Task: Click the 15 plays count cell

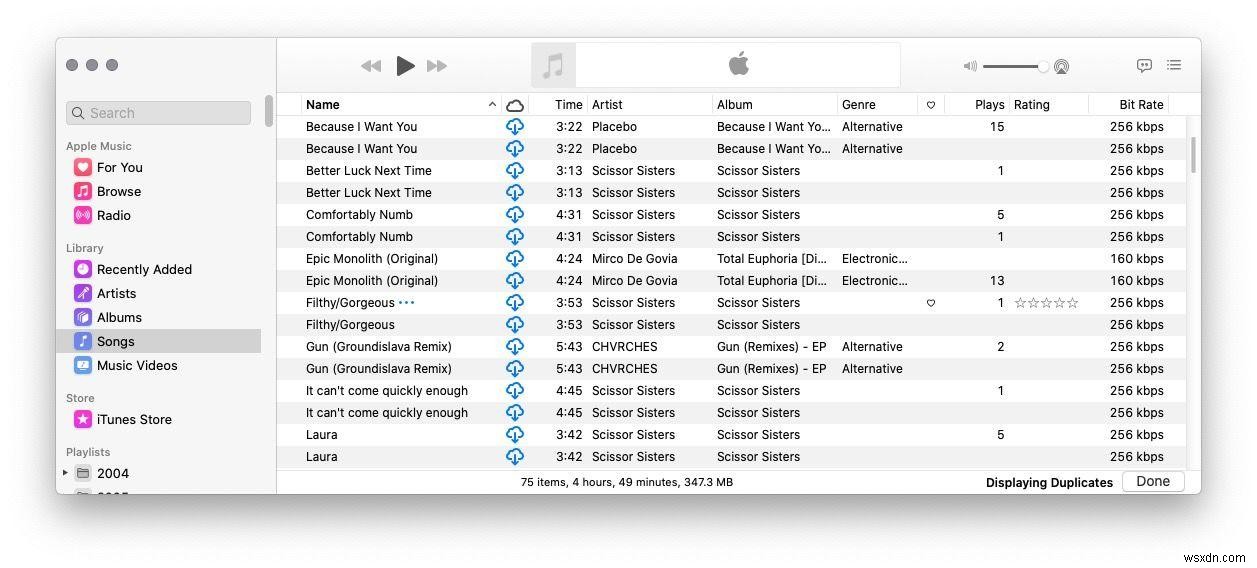Action: (x=996, y=126)
